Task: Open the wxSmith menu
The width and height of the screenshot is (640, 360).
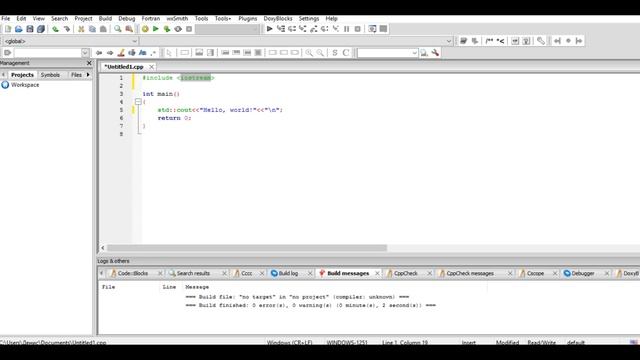Action: click(x=177, y=19)
